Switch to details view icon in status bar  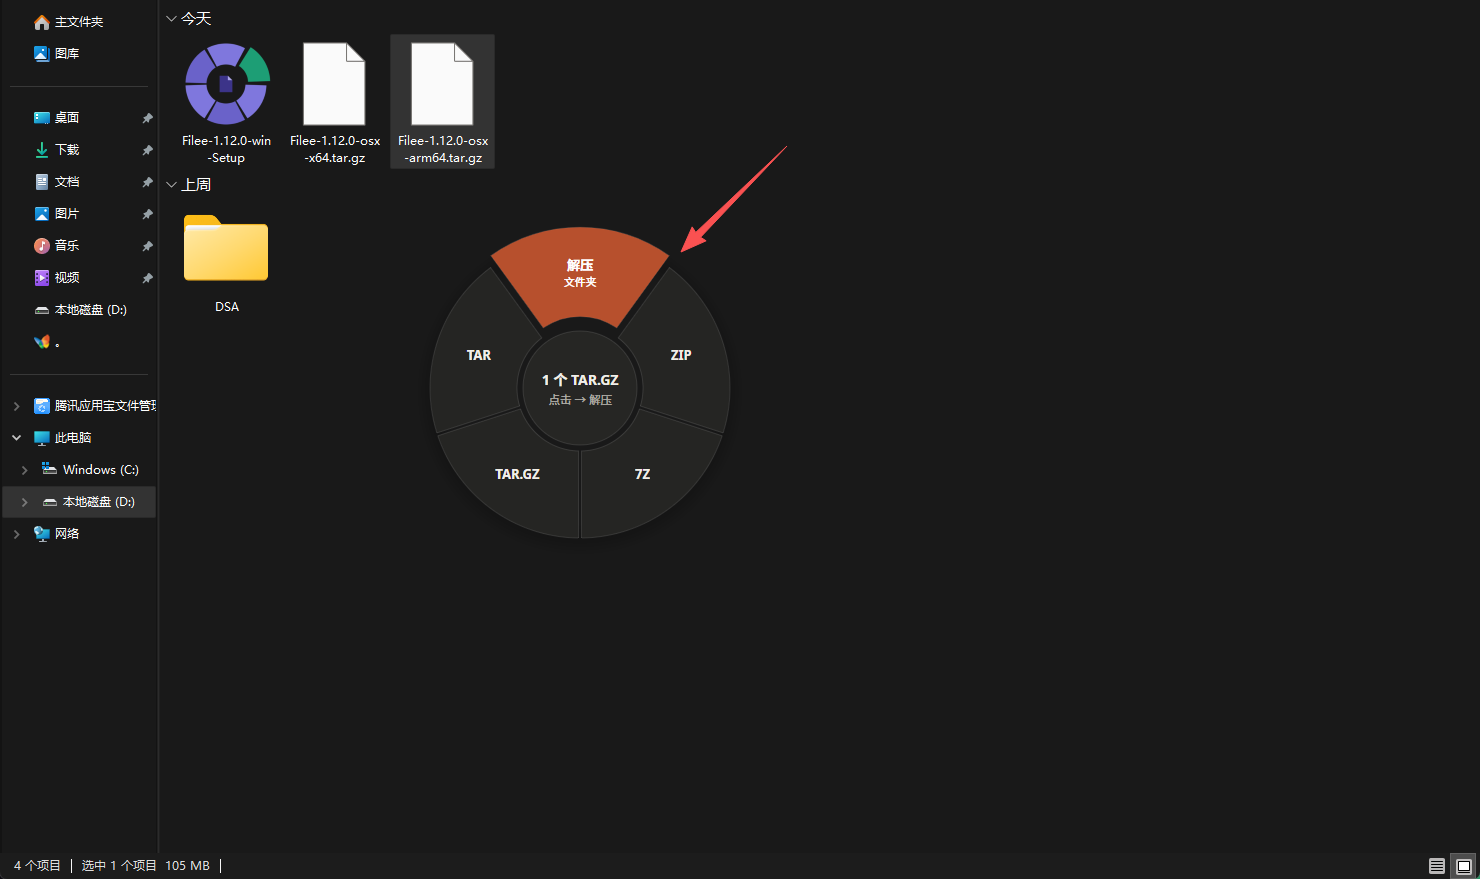click(1437, 866)
